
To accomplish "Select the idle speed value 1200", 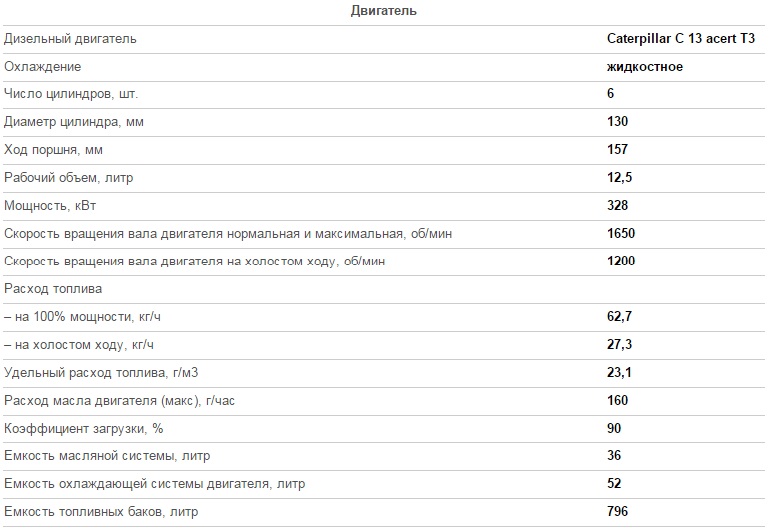I will (621, 261).
